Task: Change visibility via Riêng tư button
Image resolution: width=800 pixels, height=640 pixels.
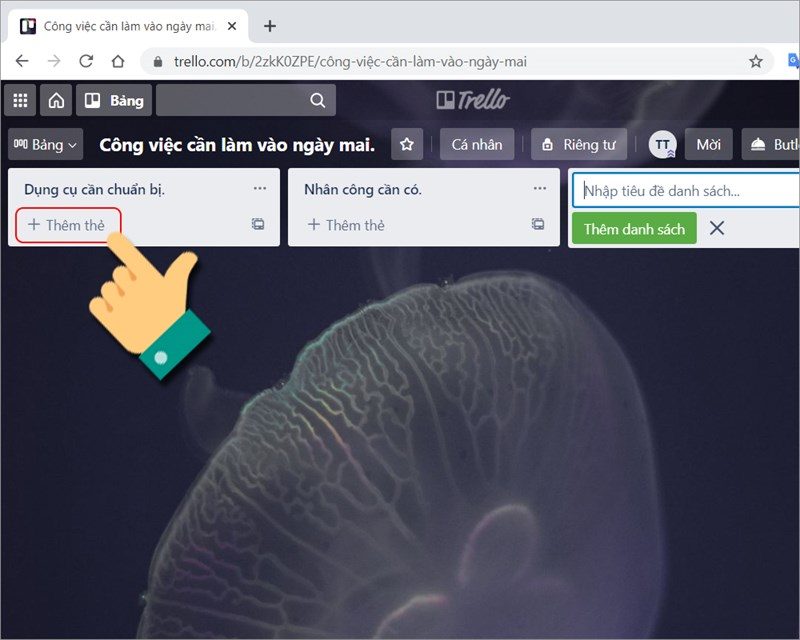Action: coord(578,145)
